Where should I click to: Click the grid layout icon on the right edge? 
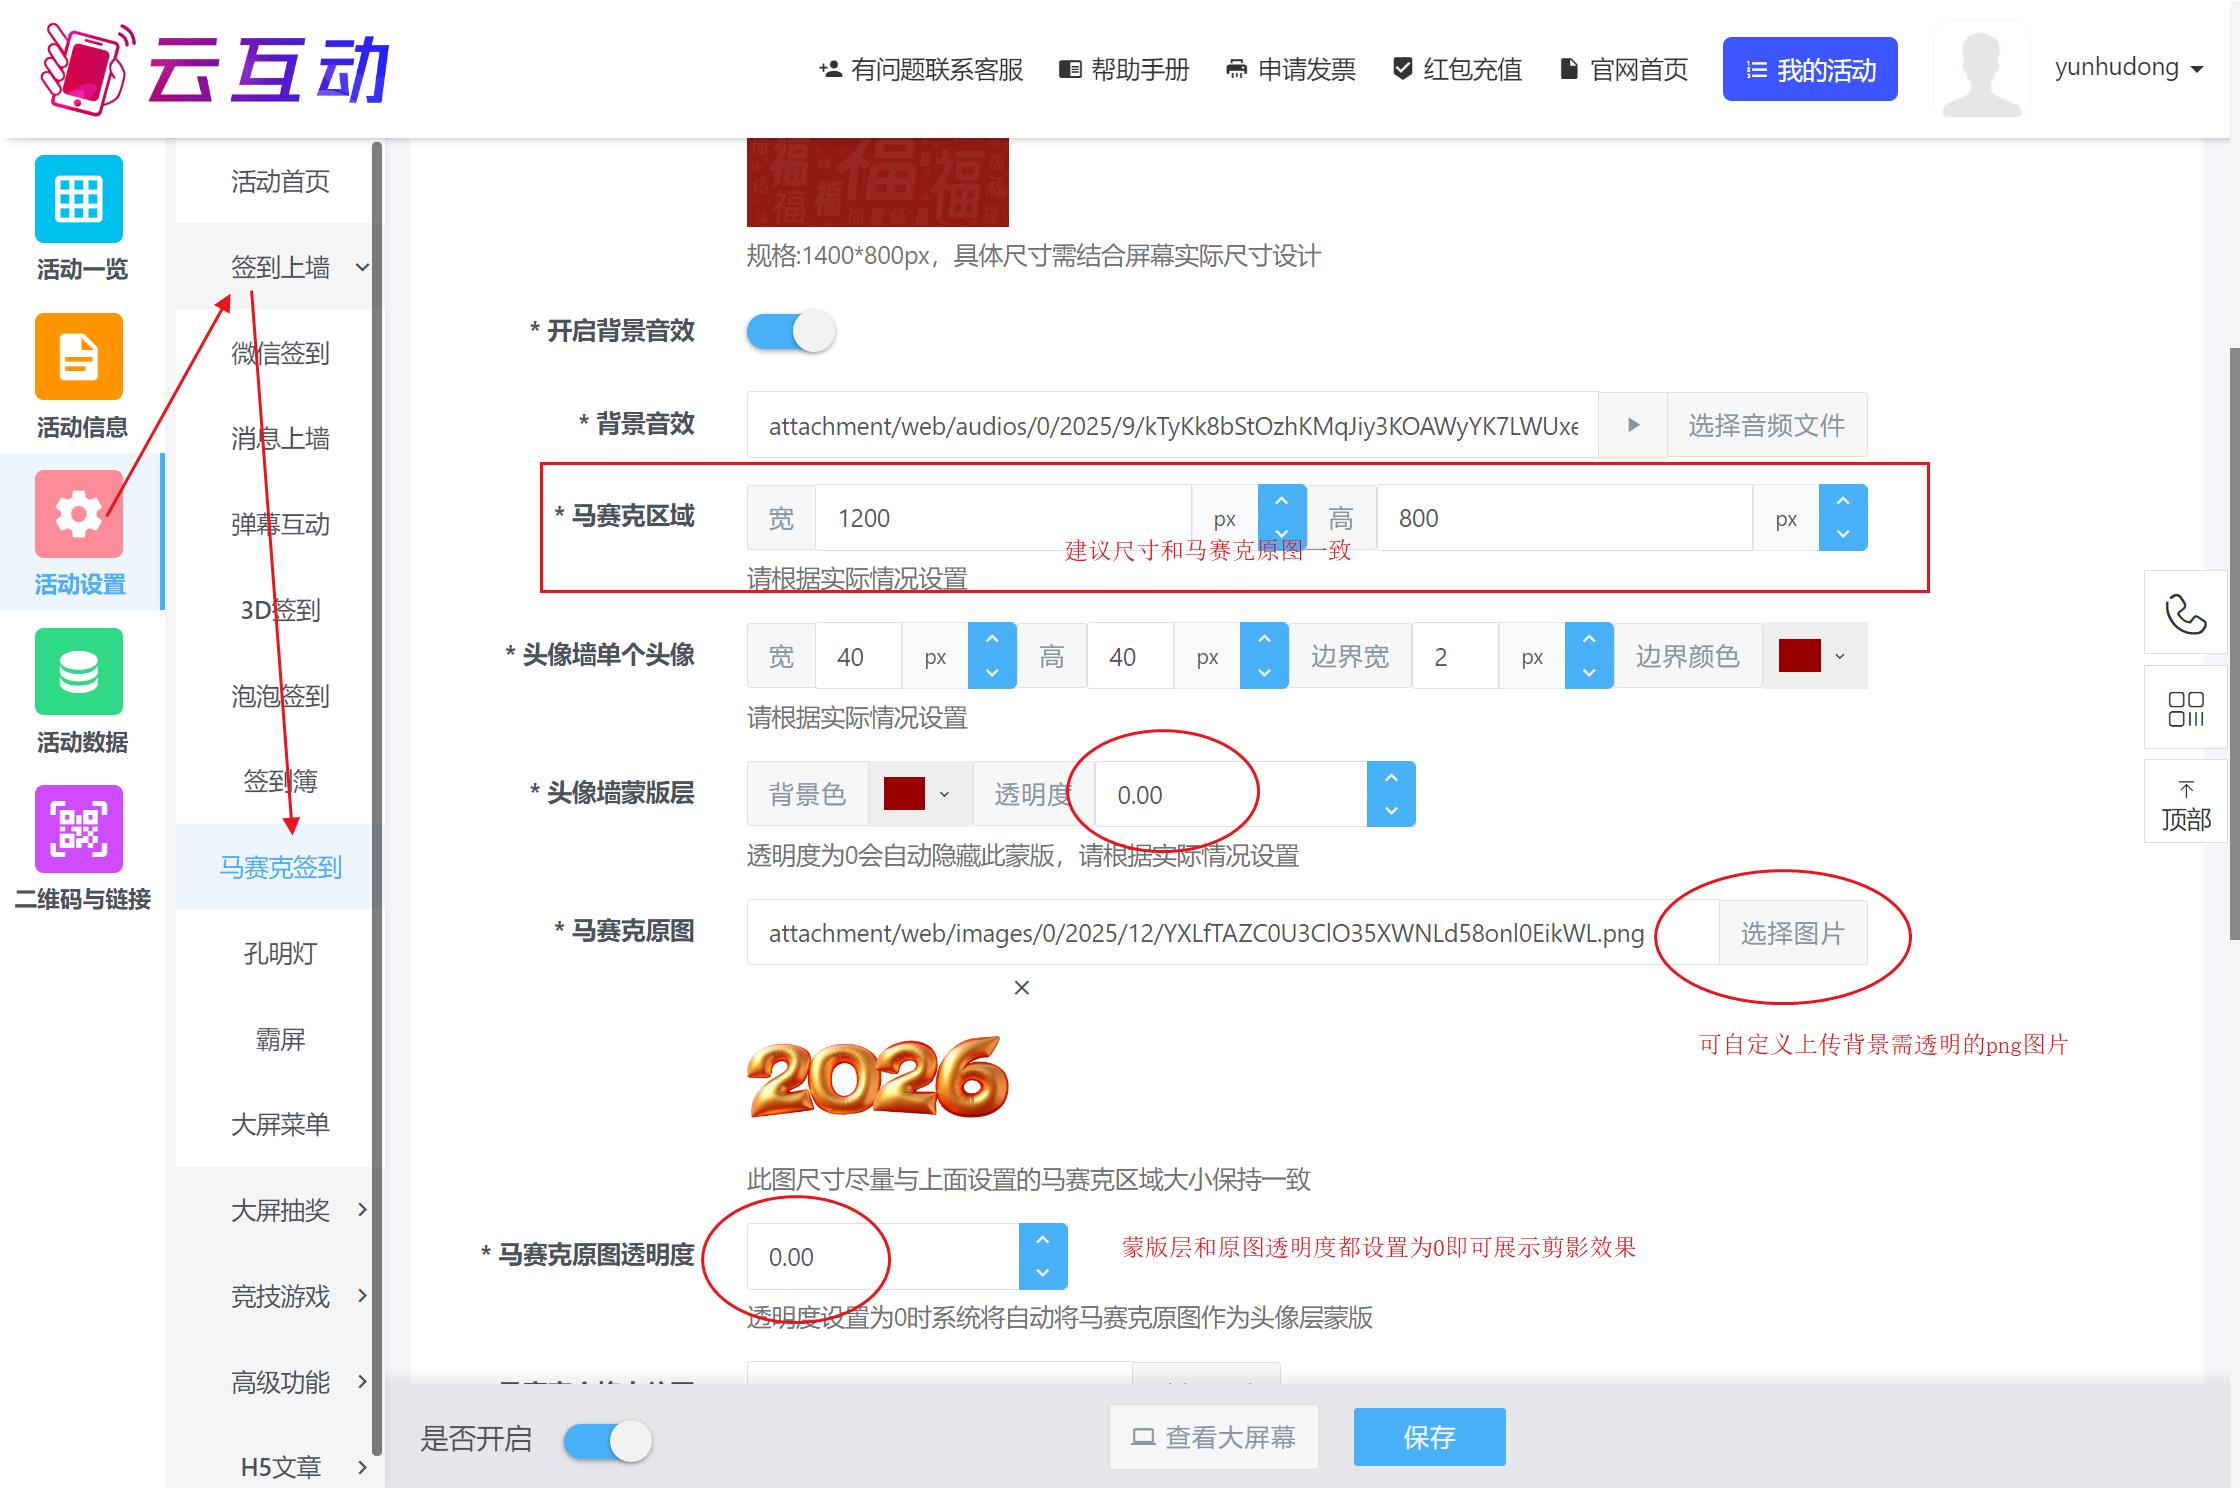click(2186, 708)
